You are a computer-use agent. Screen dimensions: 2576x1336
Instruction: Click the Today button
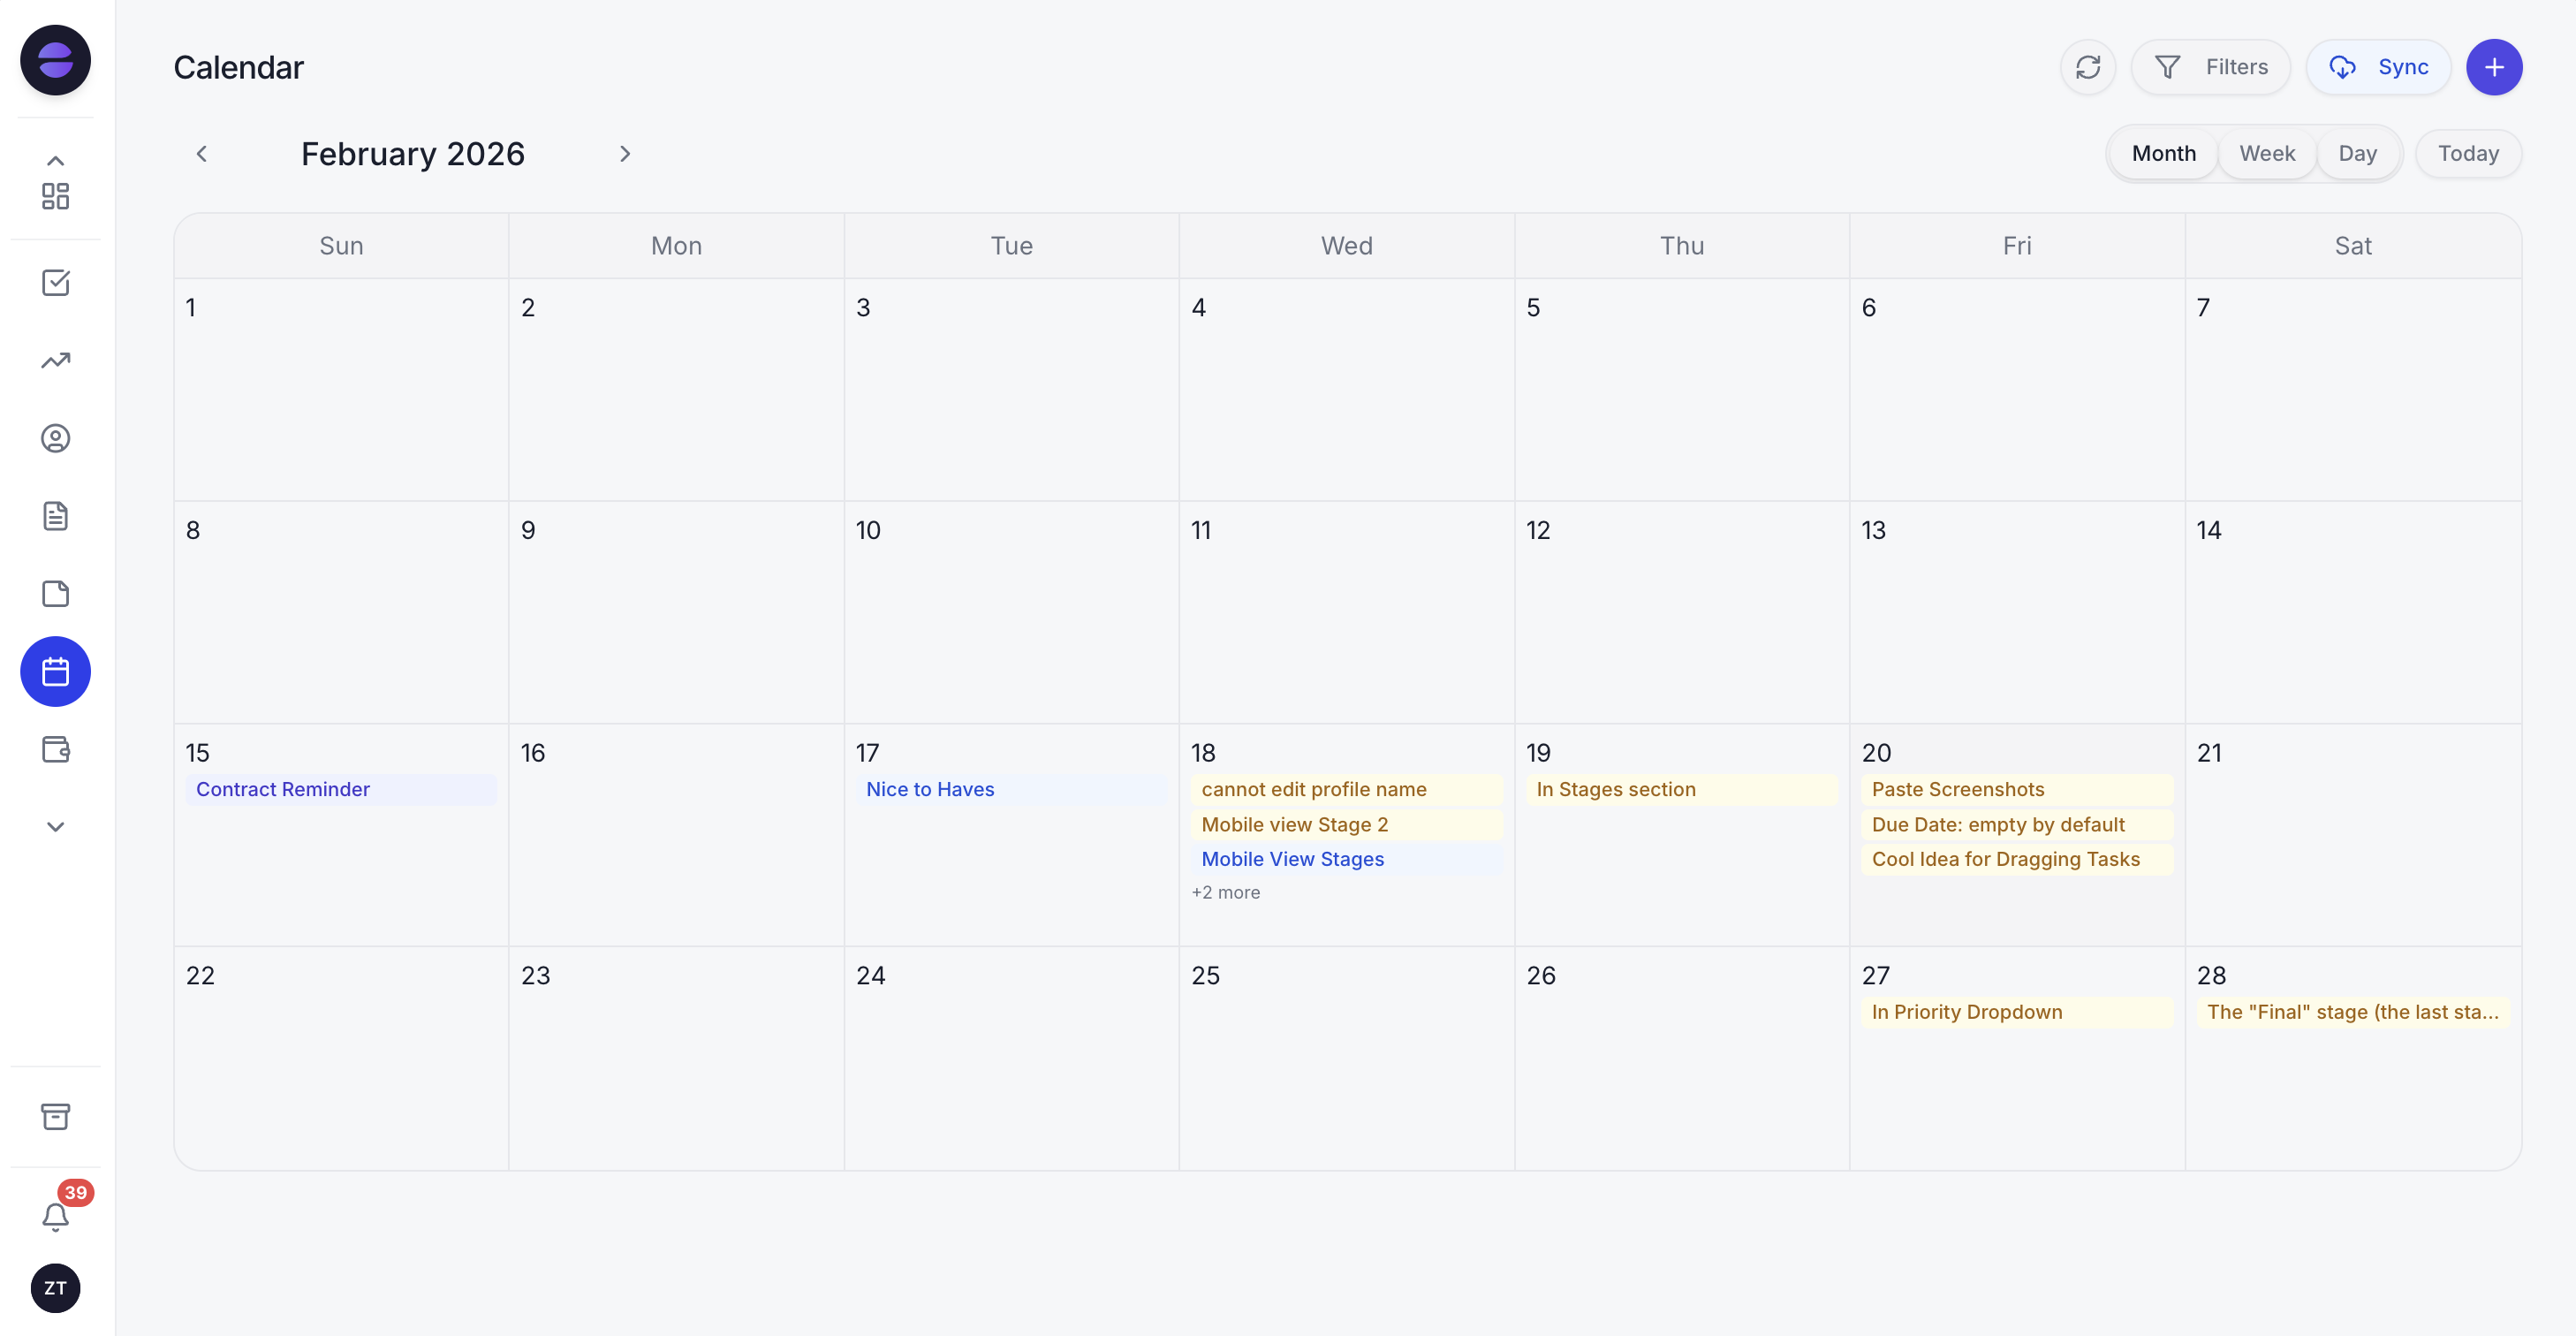pyautogui.click(x=2467, y=154)
